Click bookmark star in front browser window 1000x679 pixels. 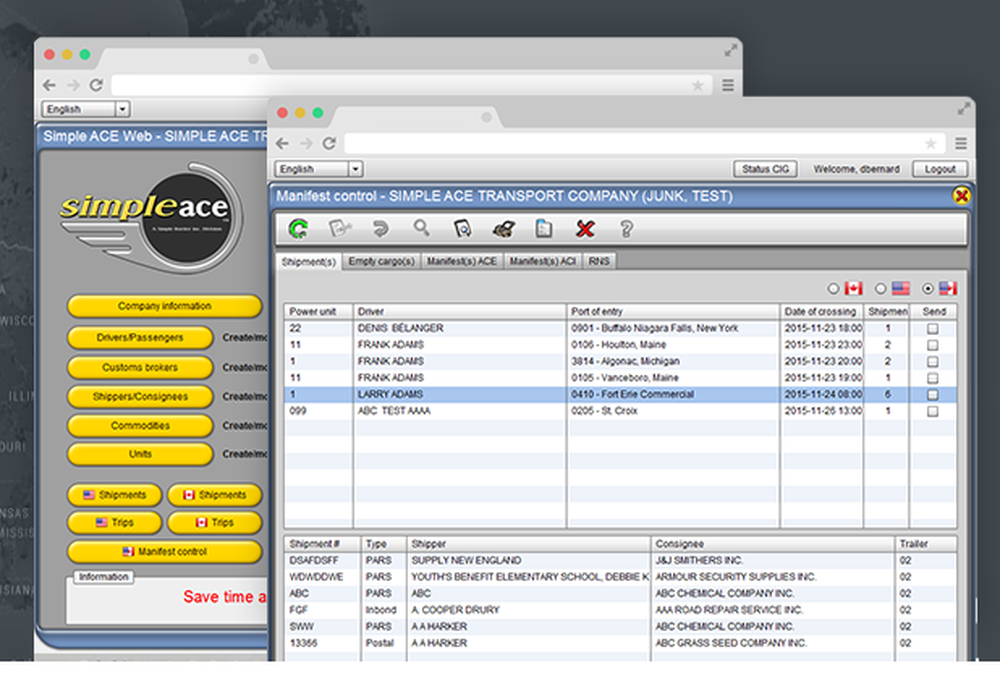(x=930, y=143)
